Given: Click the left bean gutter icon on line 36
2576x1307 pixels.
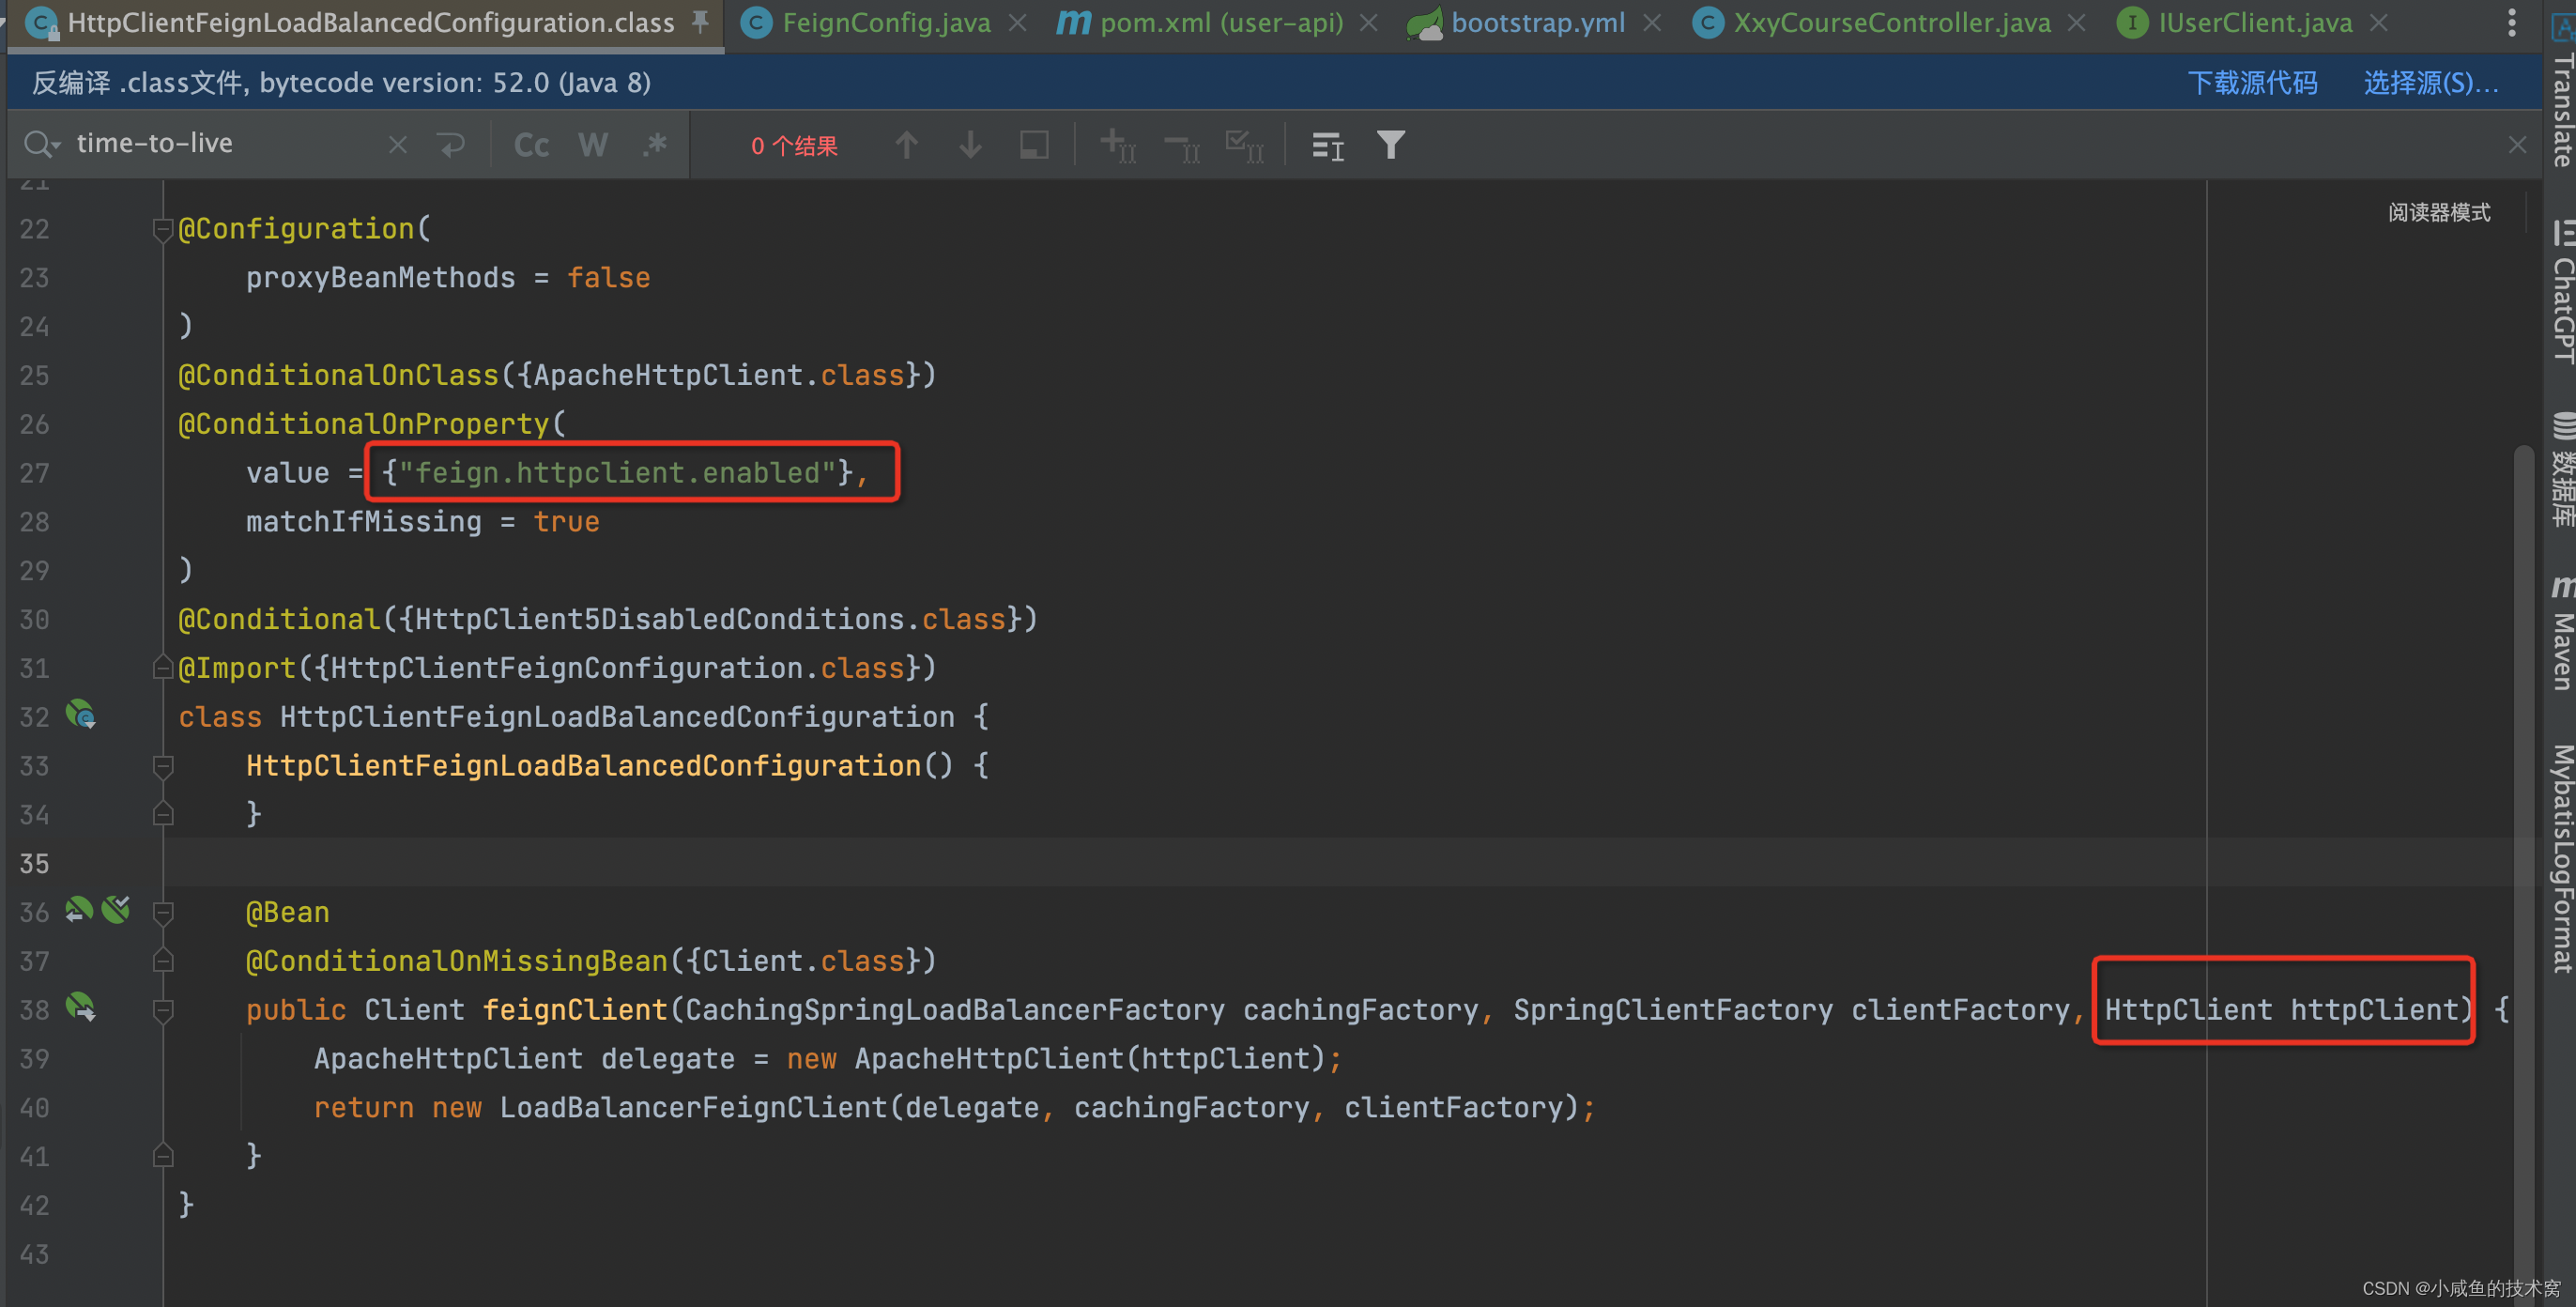Looking at the screenshot, I should 79,910.
